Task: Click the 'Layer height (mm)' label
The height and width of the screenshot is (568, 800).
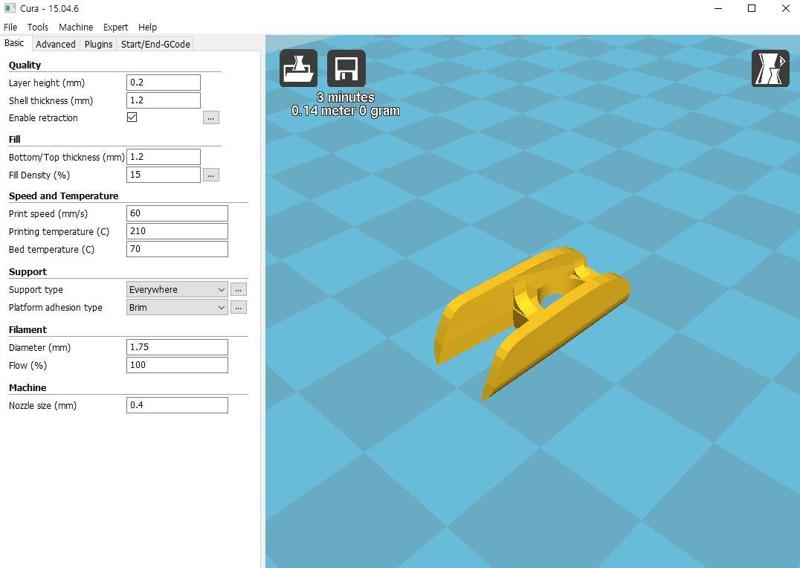Action: pyautogui.click(x=46, y=83)
